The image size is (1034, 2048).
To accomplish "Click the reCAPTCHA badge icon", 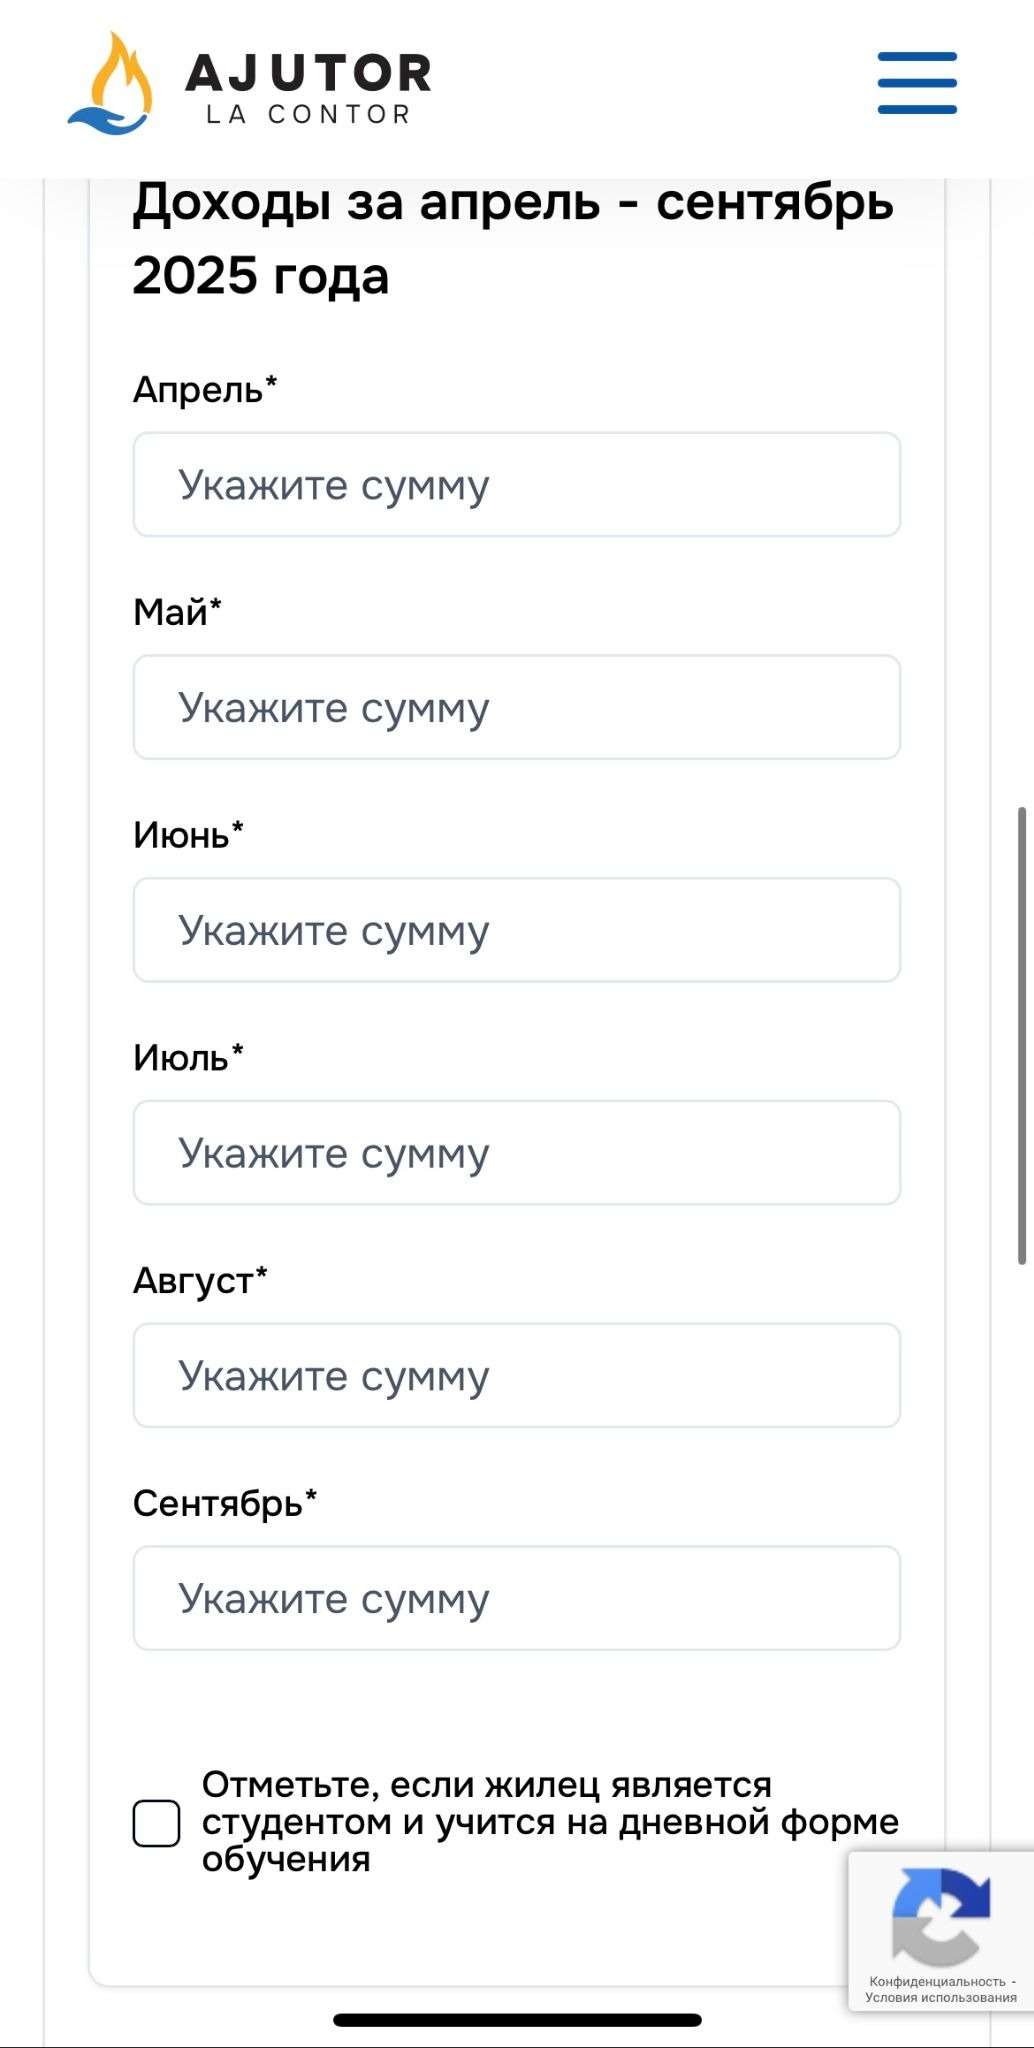I will (x=941, y=1915).
